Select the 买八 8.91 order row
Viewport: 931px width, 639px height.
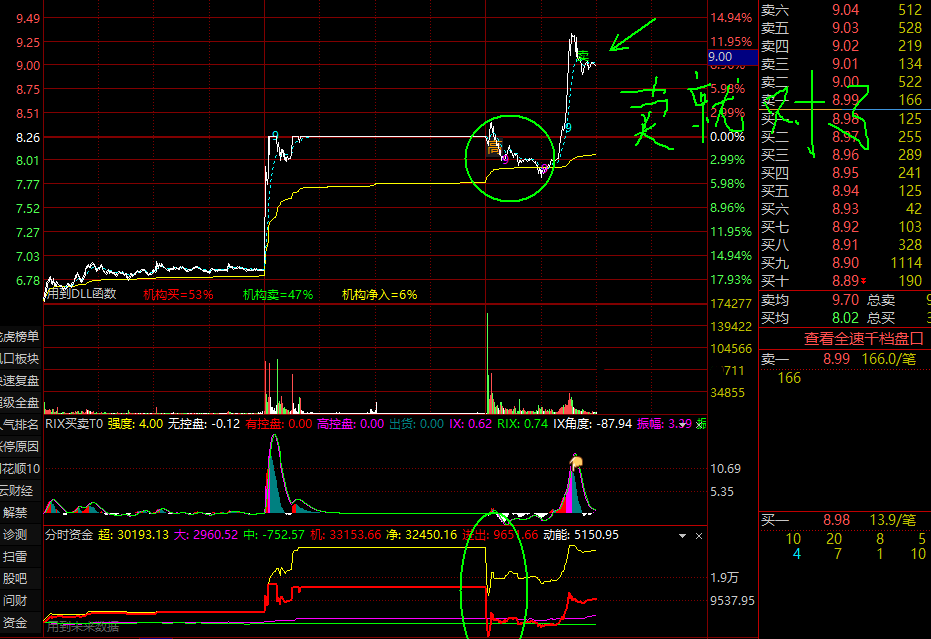point(845,245)
